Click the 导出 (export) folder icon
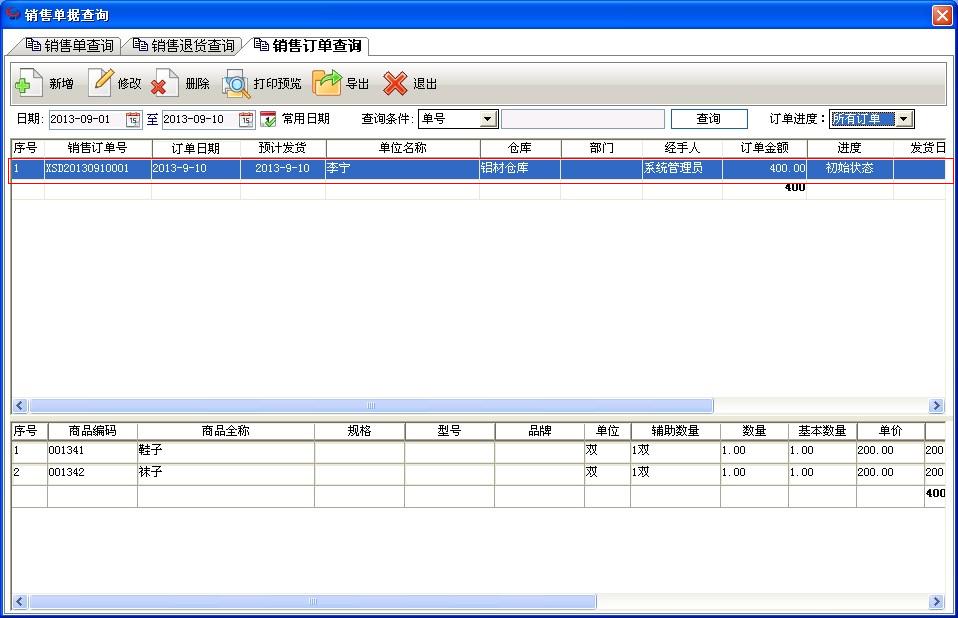Viewport: 958px width, 618px height. [327, 83]
